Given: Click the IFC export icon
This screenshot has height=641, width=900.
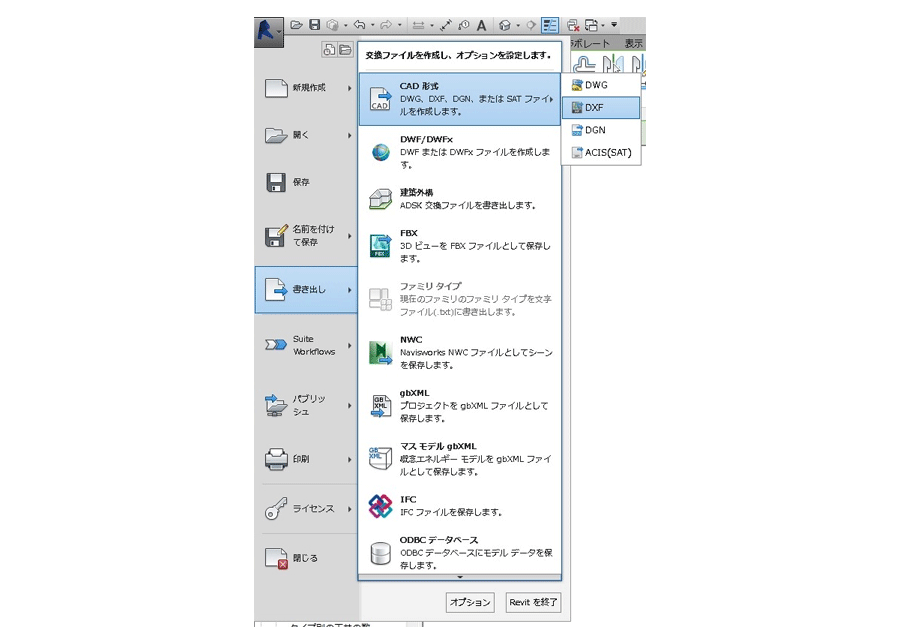Looking at the screenshot, I should [x=381, y=506].
